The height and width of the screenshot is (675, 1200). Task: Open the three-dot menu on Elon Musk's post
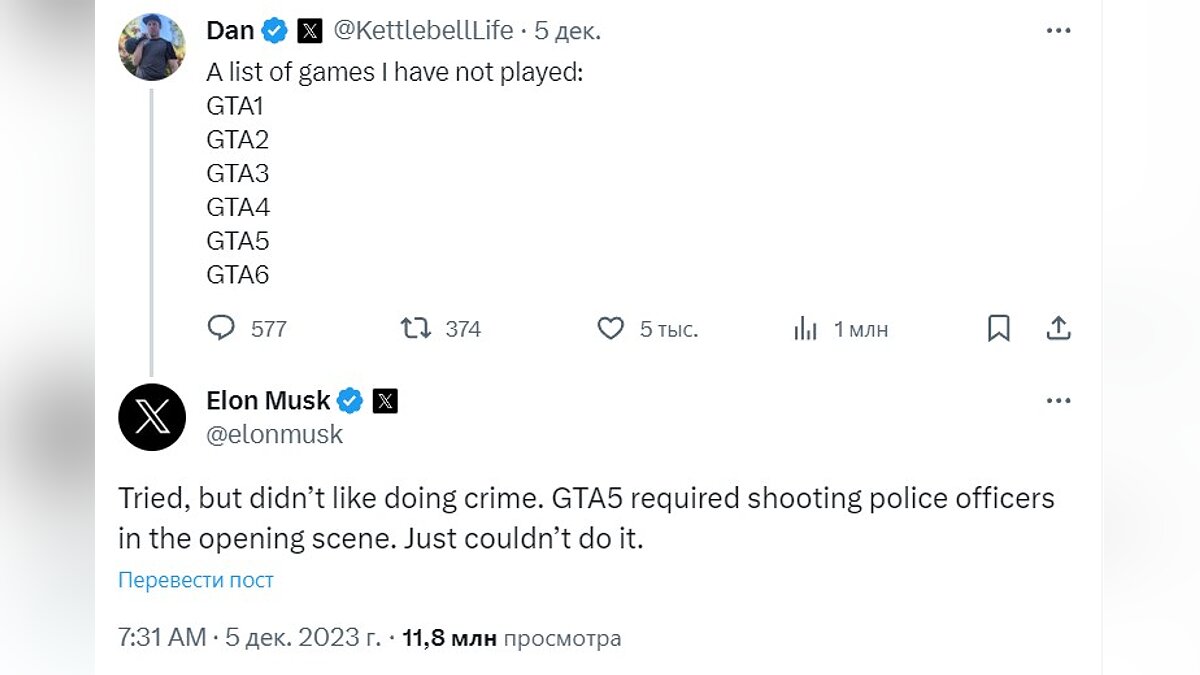point(1058,401)
